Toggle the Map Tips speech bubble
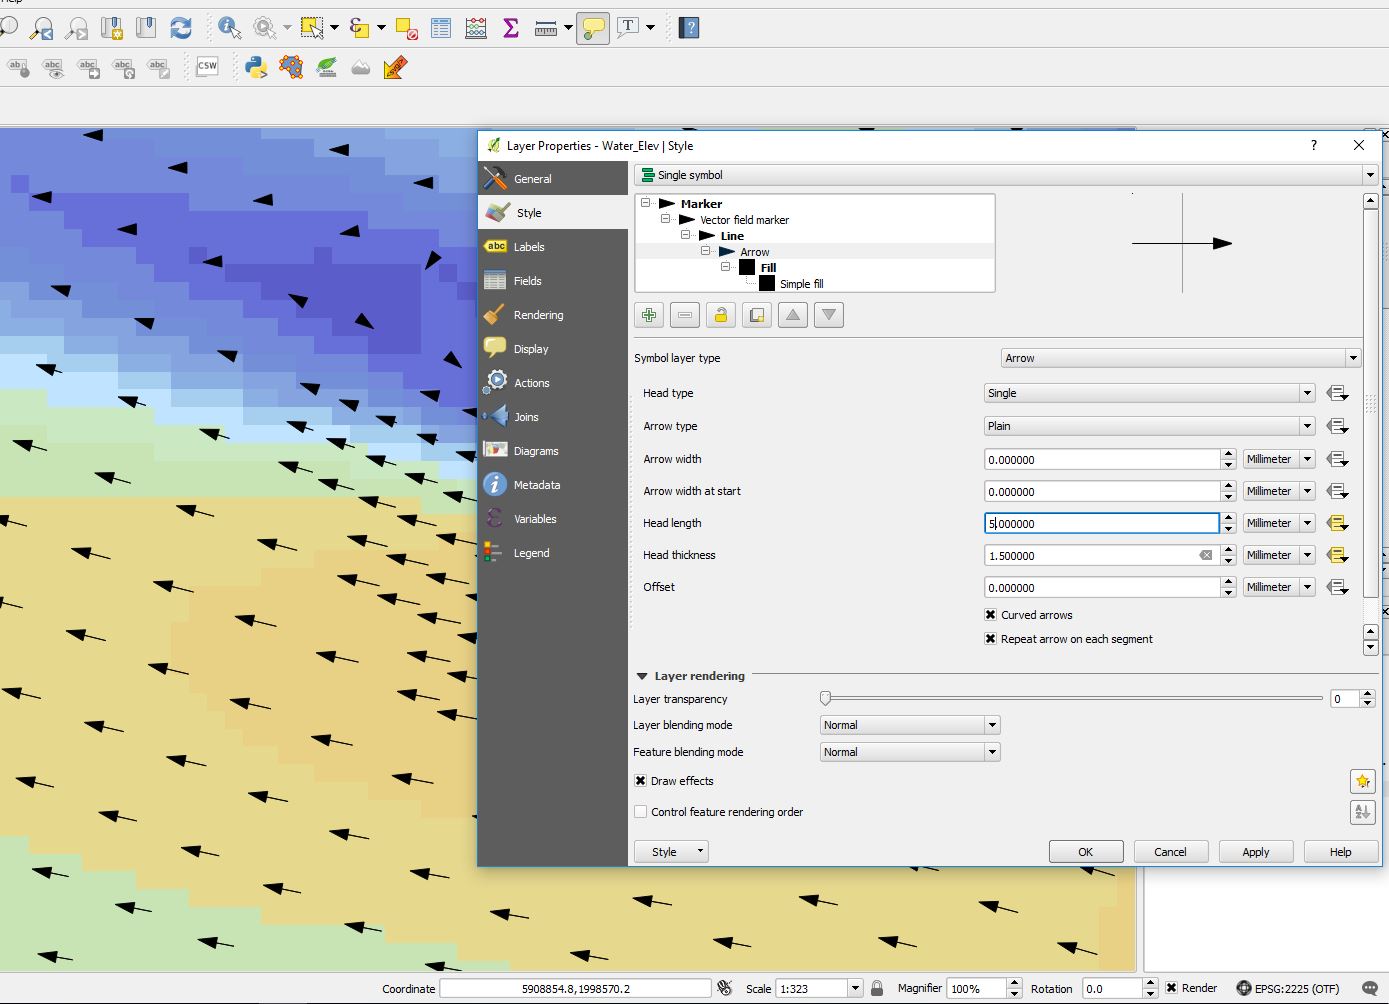This screenshot has height=1004, width=1389. tap(593, 28)
